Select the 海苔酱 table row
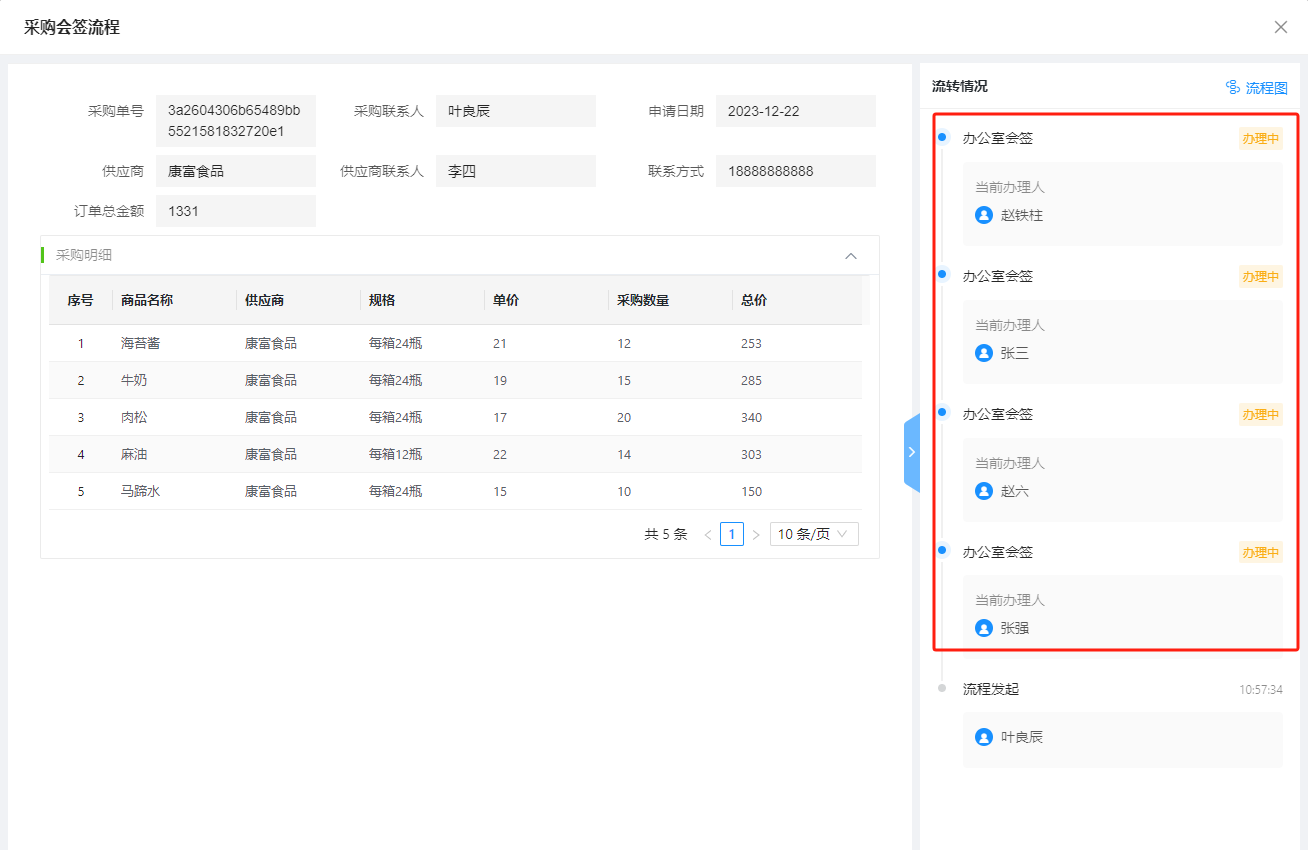The image size is (1308, 850). click(455, 343)
